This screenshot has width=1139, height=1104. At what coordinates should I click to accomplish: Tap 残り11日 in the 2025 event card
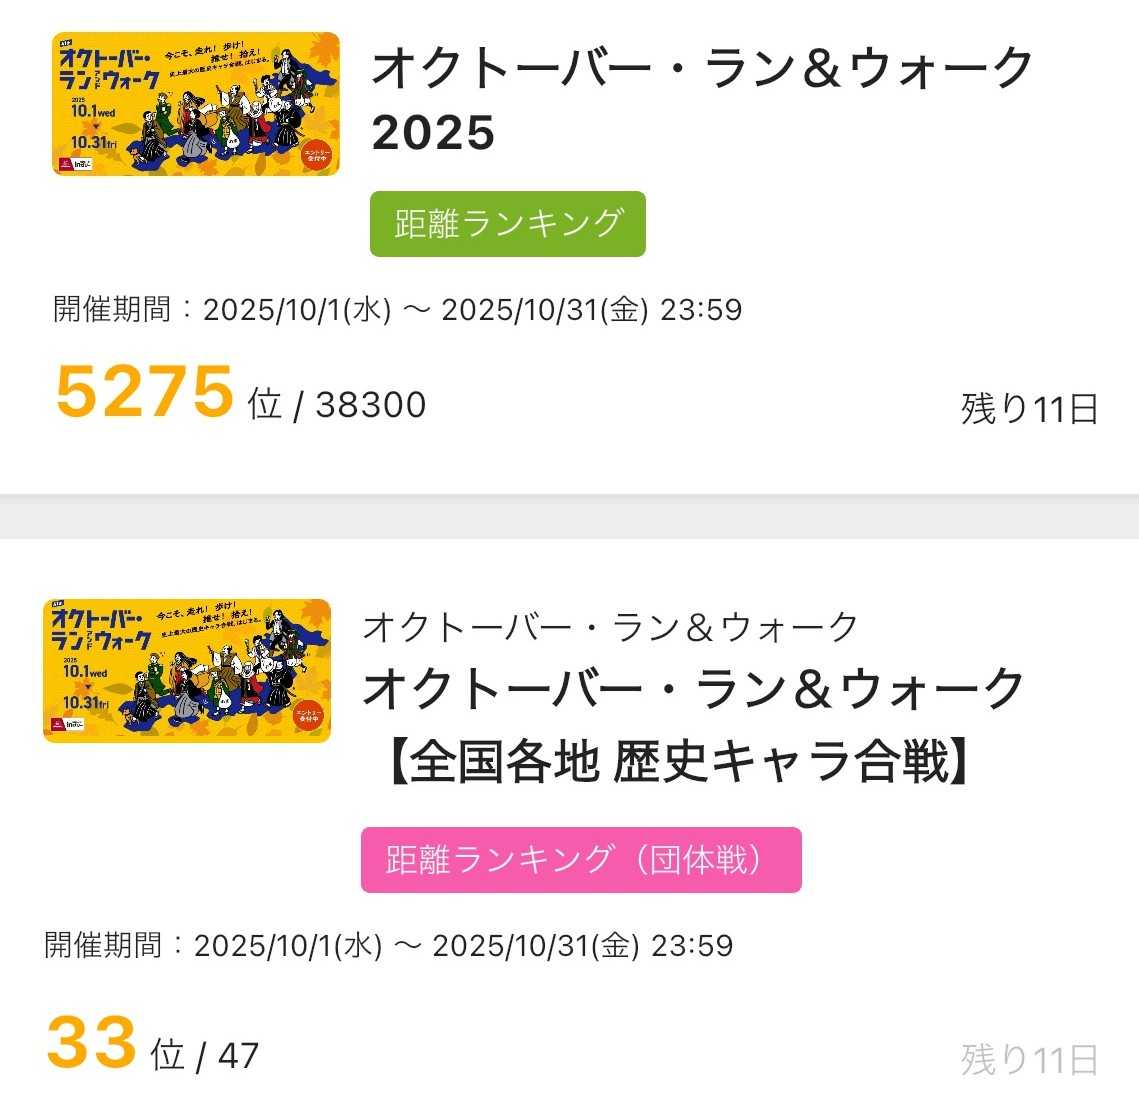point(1029,409)
